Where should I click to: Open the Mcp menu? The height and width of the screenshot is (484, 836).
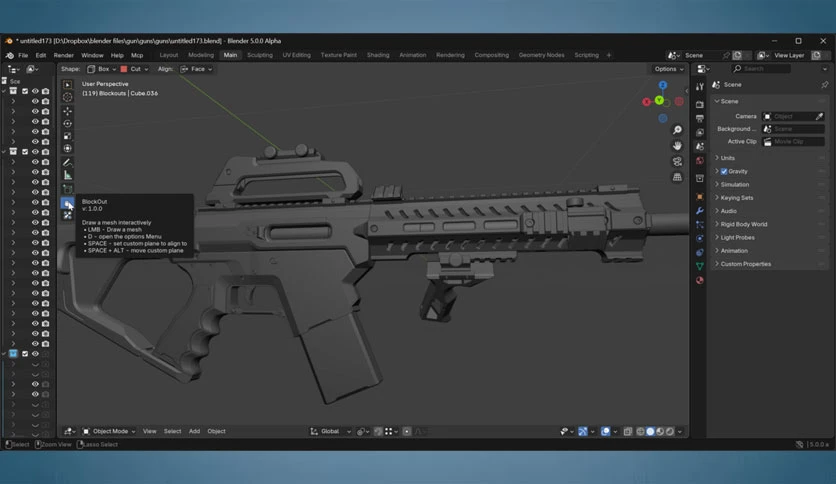coord(137,55)
